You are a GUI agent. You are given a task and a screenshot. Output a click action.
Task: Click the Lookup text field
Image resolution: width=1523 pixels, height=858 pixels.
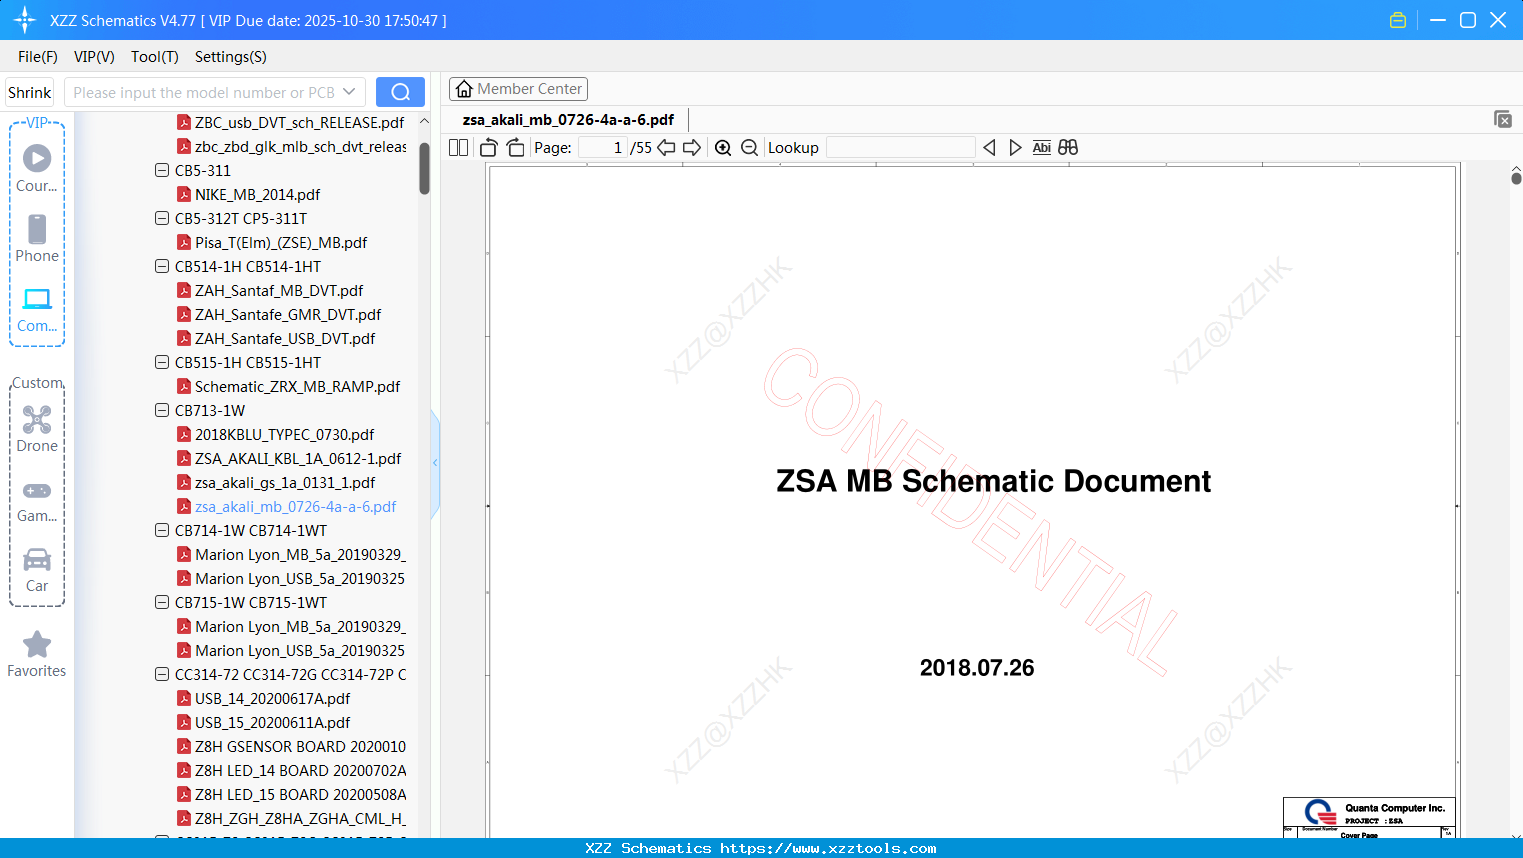click(901, 148)
